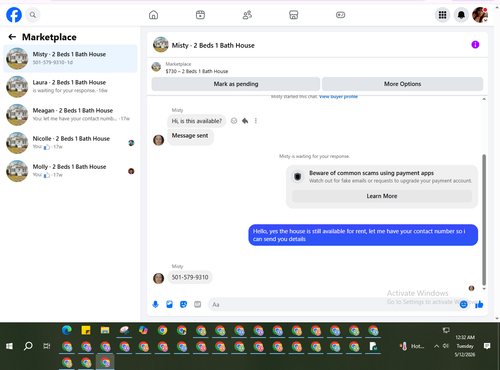Open the clock and date
This screenshot has height=370, width=500.
click(465, 346)
